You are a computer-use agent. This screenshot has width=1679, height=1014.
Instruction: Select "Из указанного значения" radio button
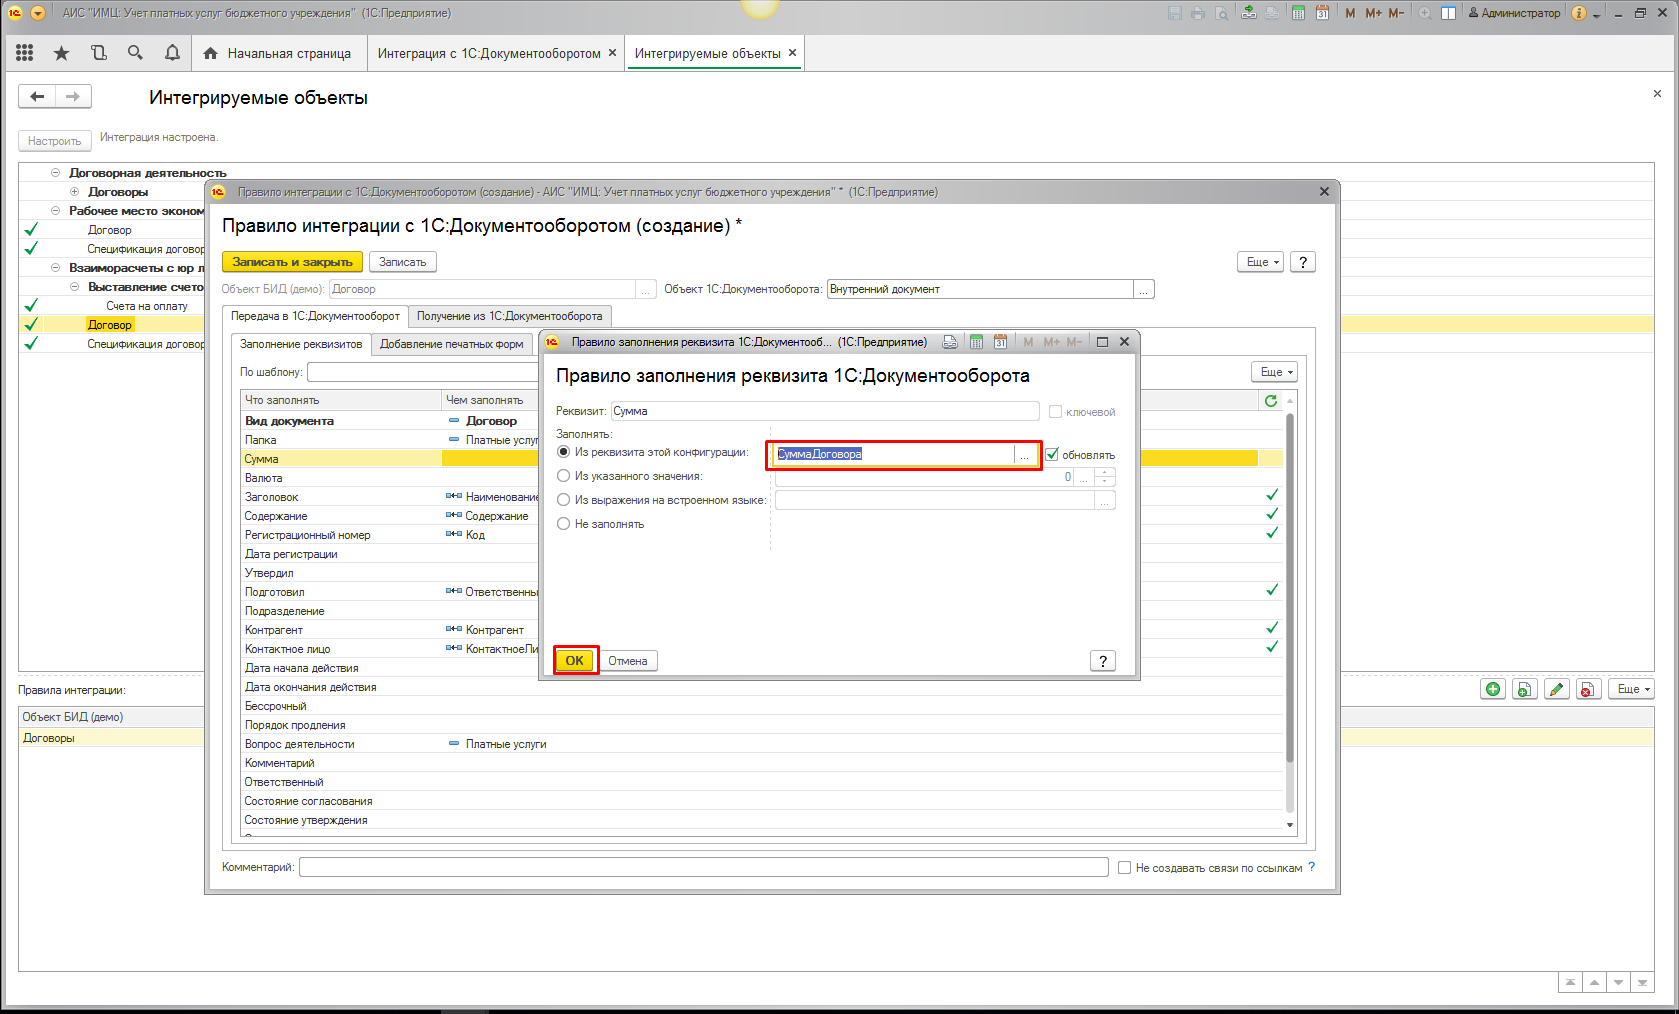tap(564, 476)
